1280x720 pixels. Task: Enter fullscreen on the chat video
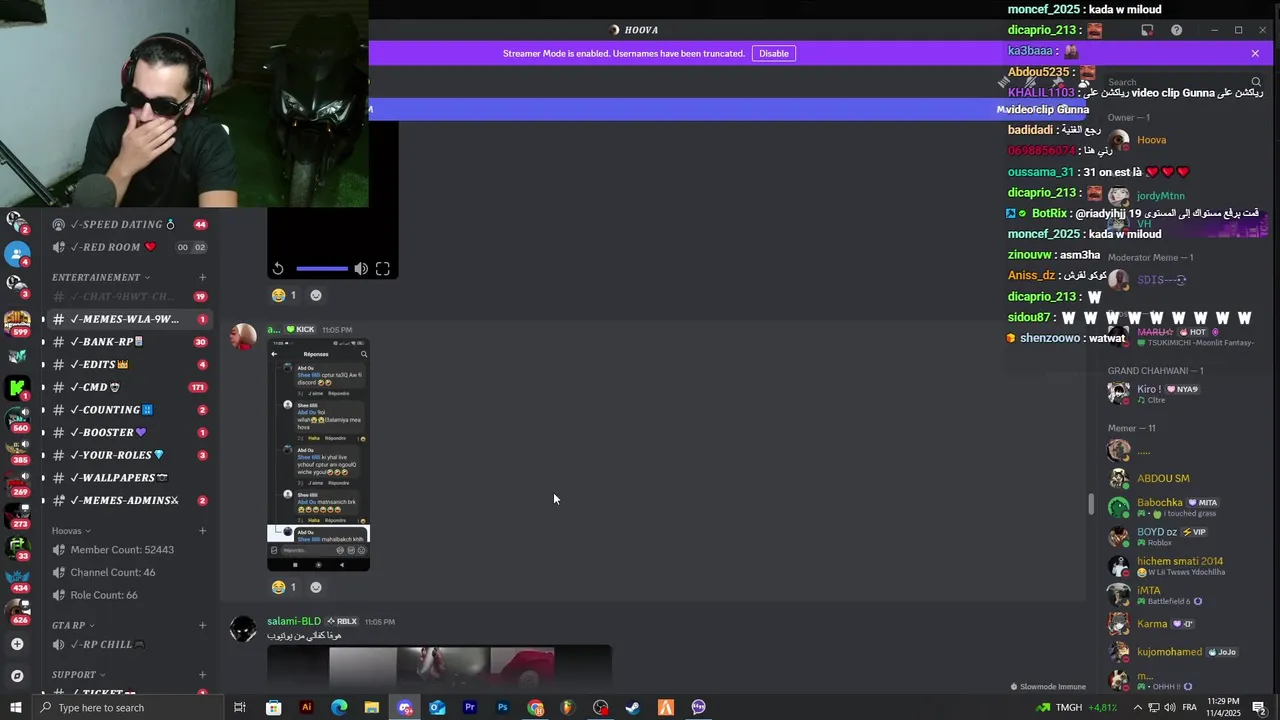(x=383, y=269)
